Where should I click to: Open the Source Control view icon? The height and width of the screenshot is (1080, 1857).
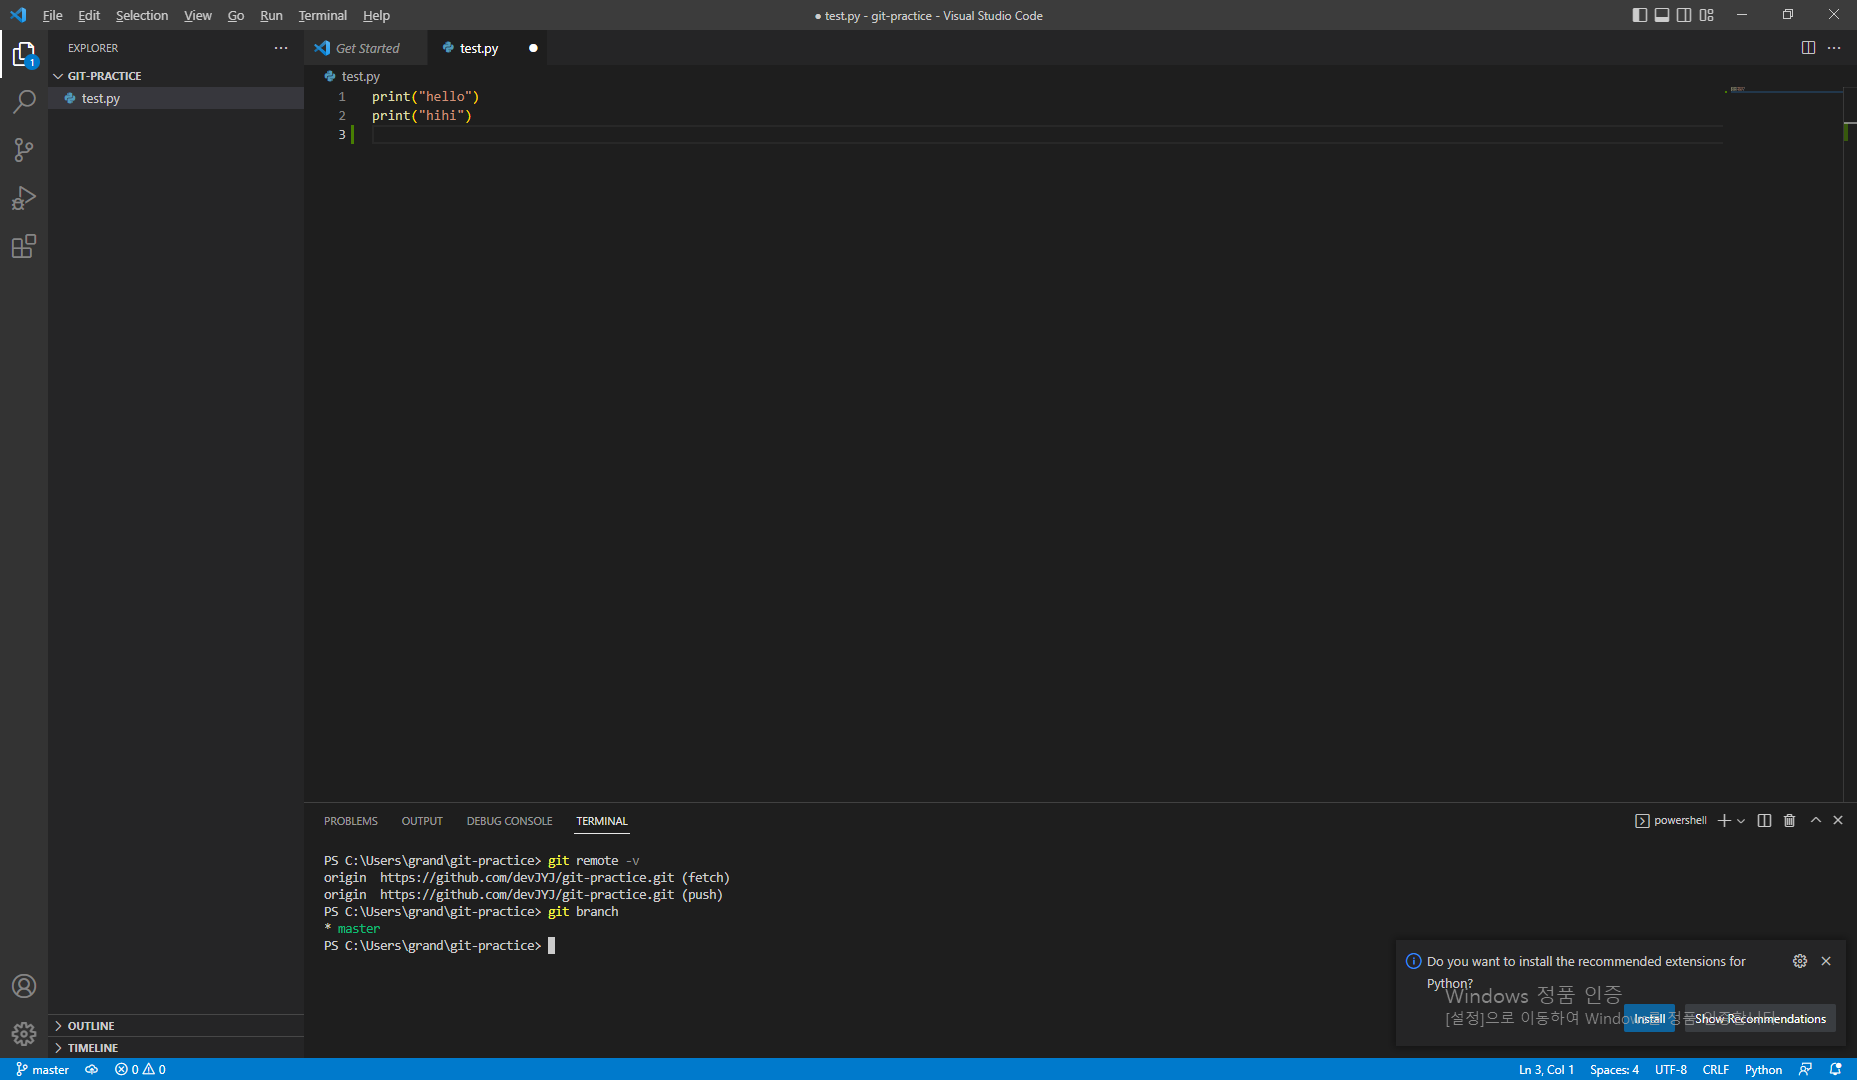[x=24, y=150]
